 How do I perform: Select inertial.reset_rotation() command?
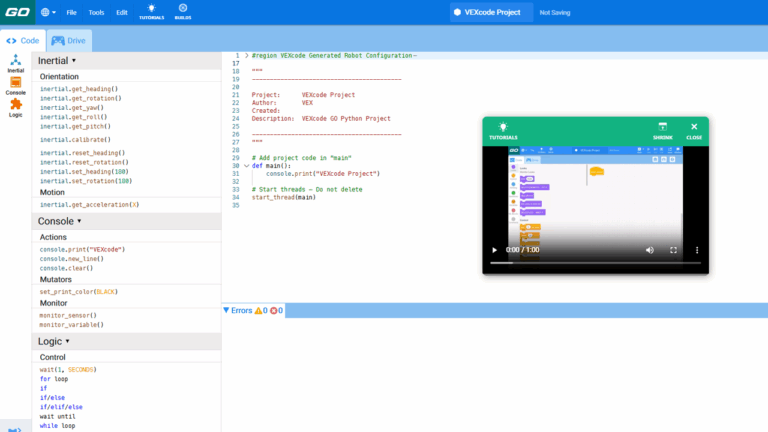pyautogui.click(x=84, y=162)
